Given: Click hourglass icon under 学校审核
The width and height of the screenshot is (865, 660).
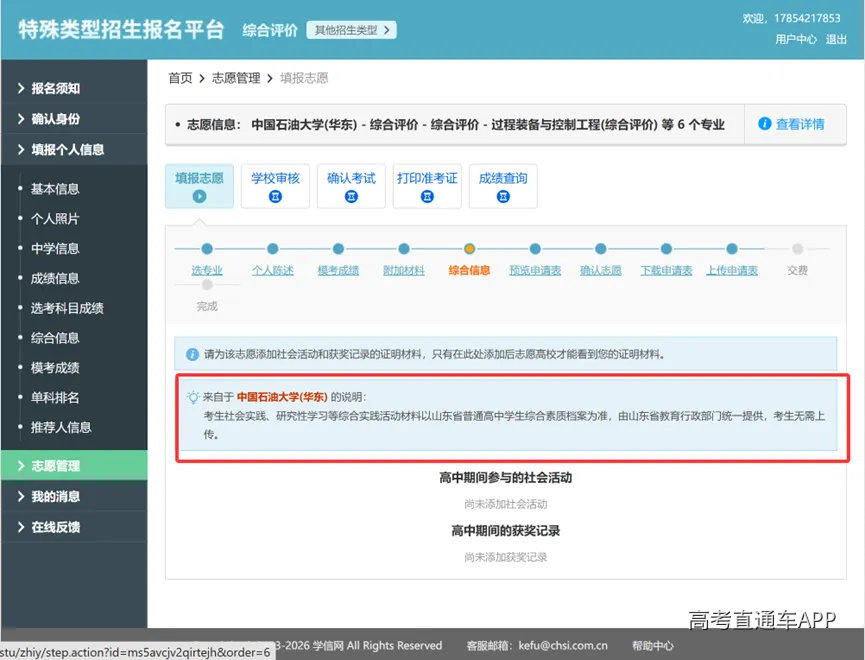Looking at the screenshot, I should pyautogui.click(x=275, y=196).
